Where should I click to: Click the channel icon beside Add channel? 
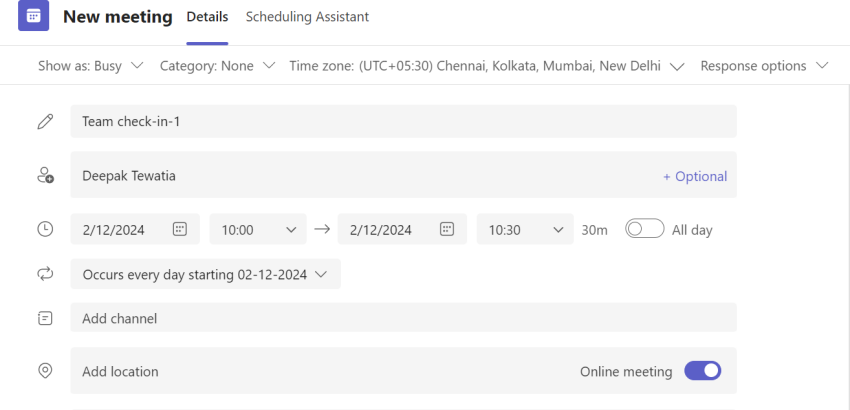tap(45, 318)
